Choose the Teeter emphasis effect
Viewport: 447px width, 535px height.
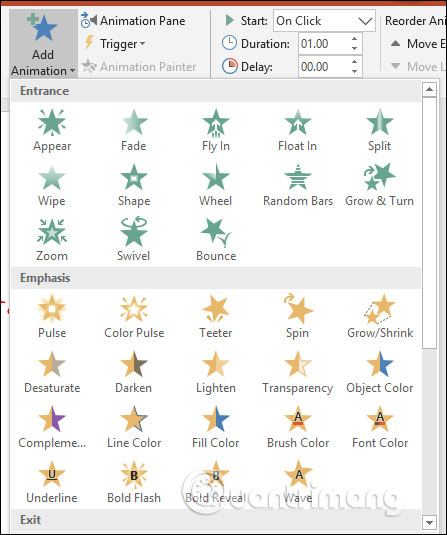216,317
